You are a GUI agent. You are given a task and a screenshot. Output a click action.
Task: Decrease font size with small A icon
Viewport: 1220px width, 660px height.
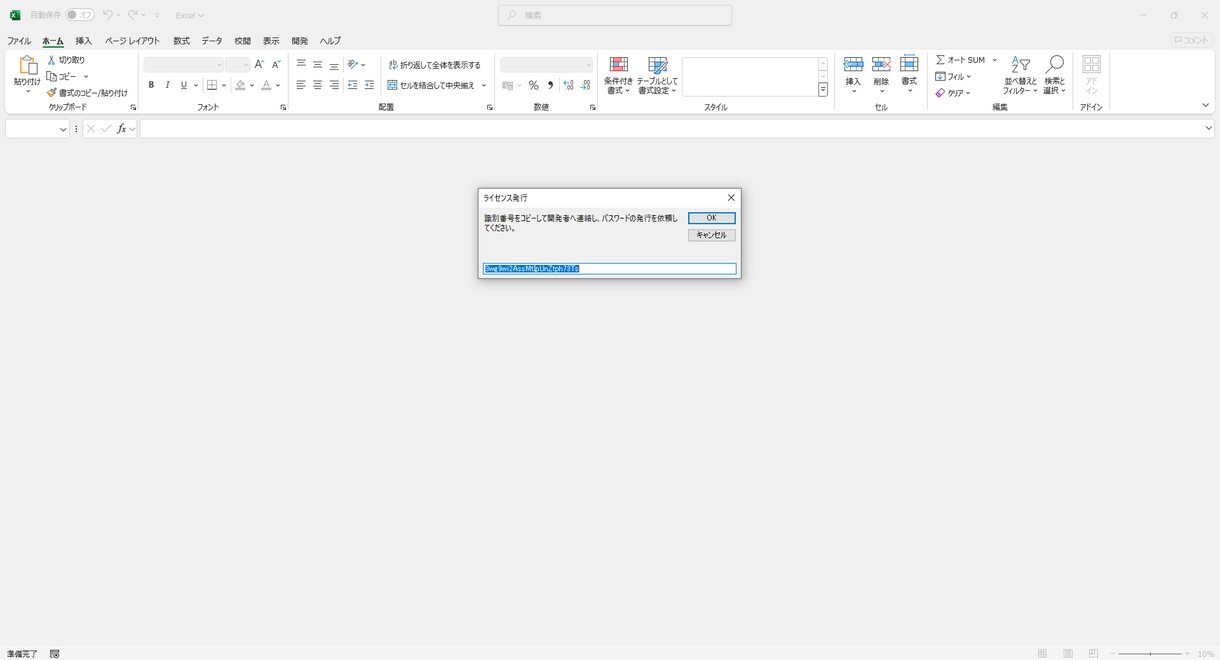click(276, 64)
